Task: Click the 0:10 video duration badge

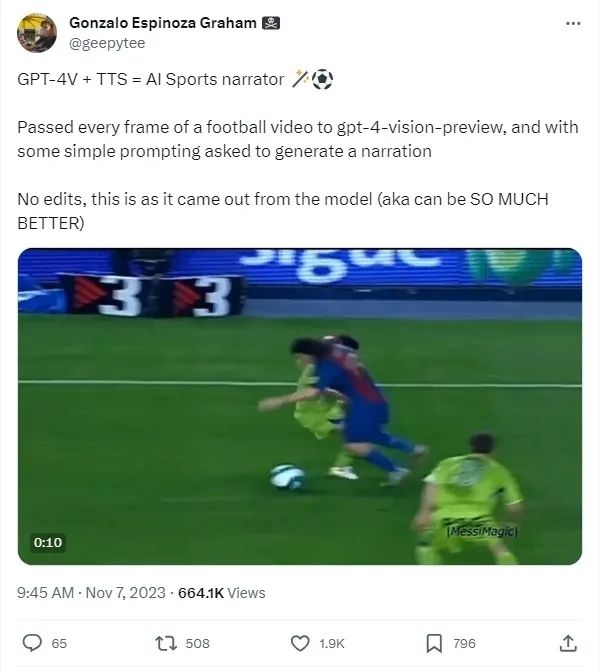Action: (x=48, y=542)
